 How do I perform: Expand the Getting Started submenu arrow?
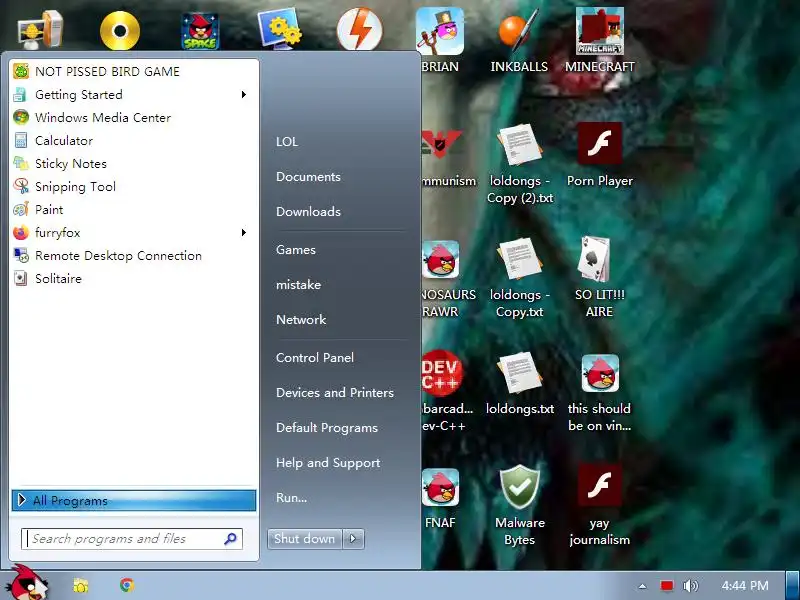click(244, 94)
